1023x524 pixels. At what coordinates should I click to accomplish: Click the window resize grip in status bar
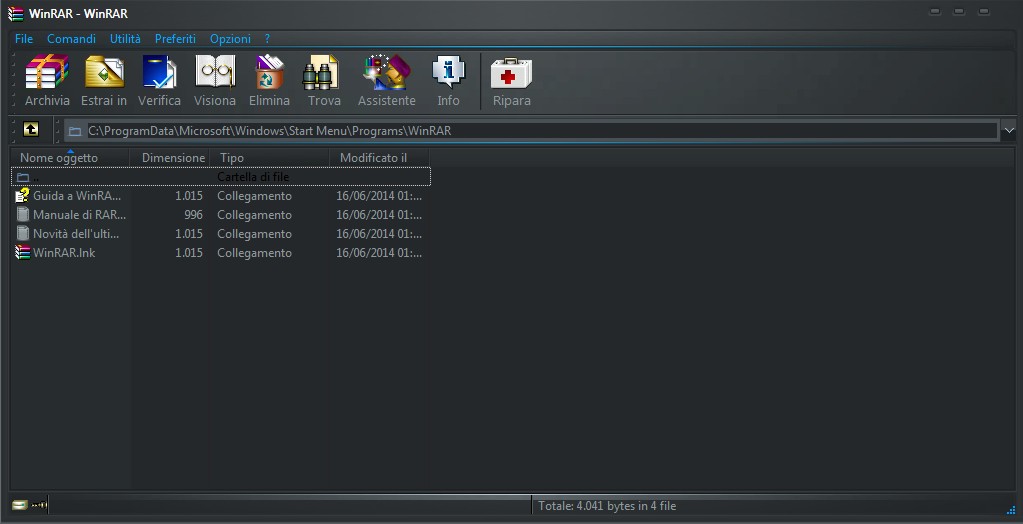[x=1011, y=510]
